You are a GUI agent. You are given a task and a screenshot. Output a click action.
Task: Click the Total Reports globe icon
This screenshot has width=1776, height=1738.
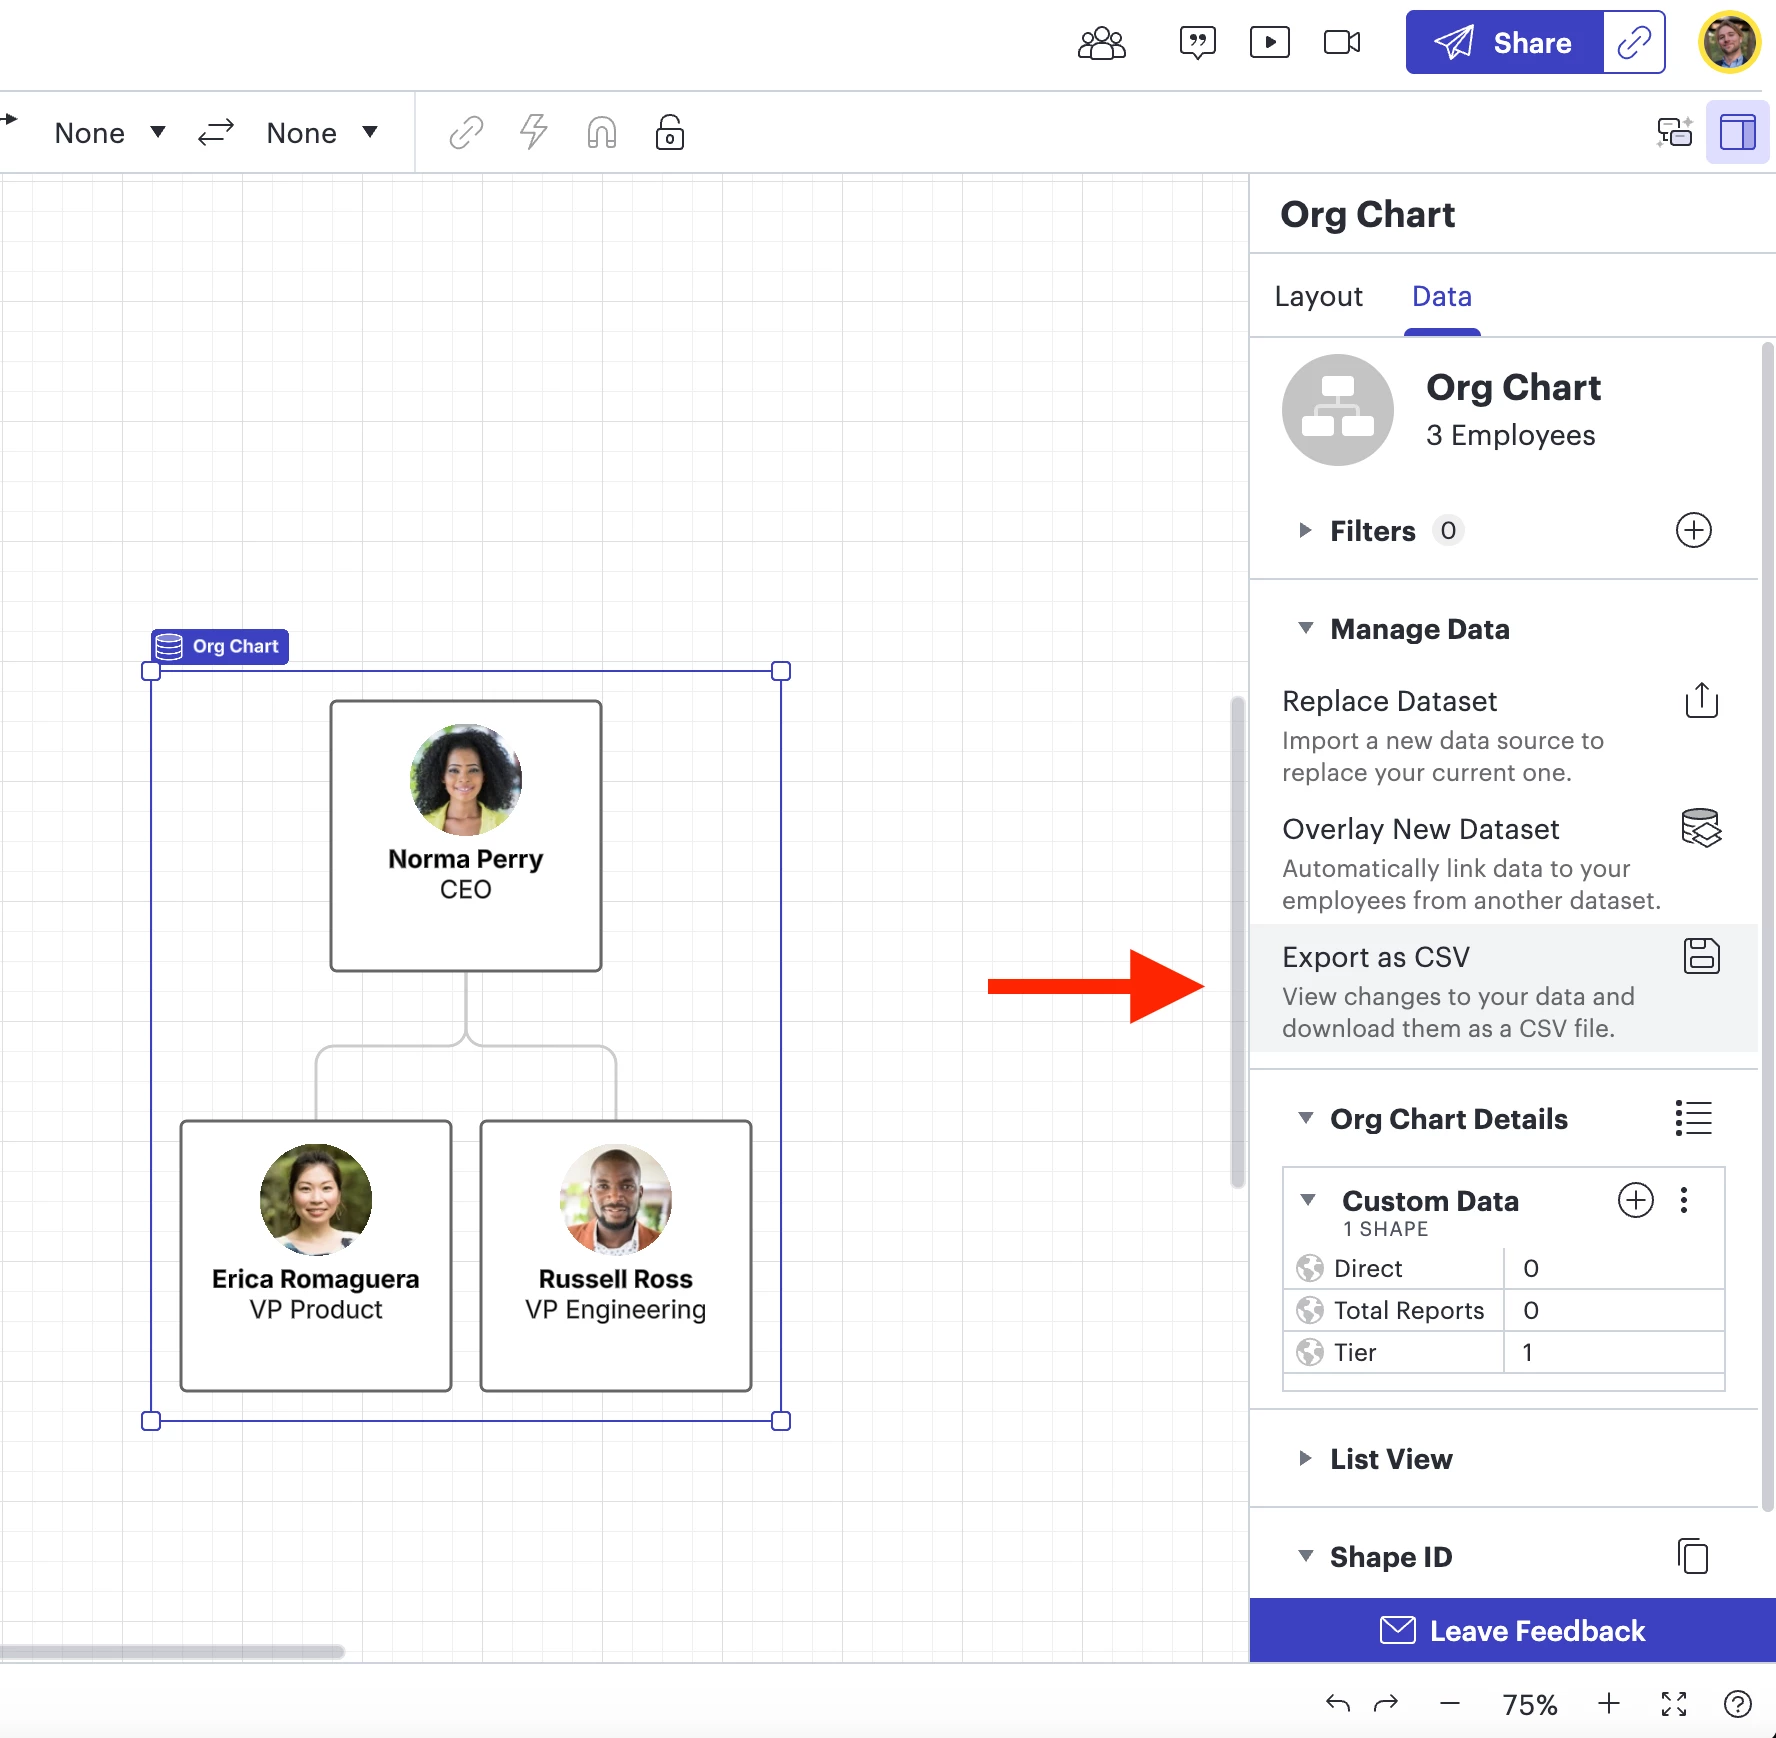tap(1309, 1310)
